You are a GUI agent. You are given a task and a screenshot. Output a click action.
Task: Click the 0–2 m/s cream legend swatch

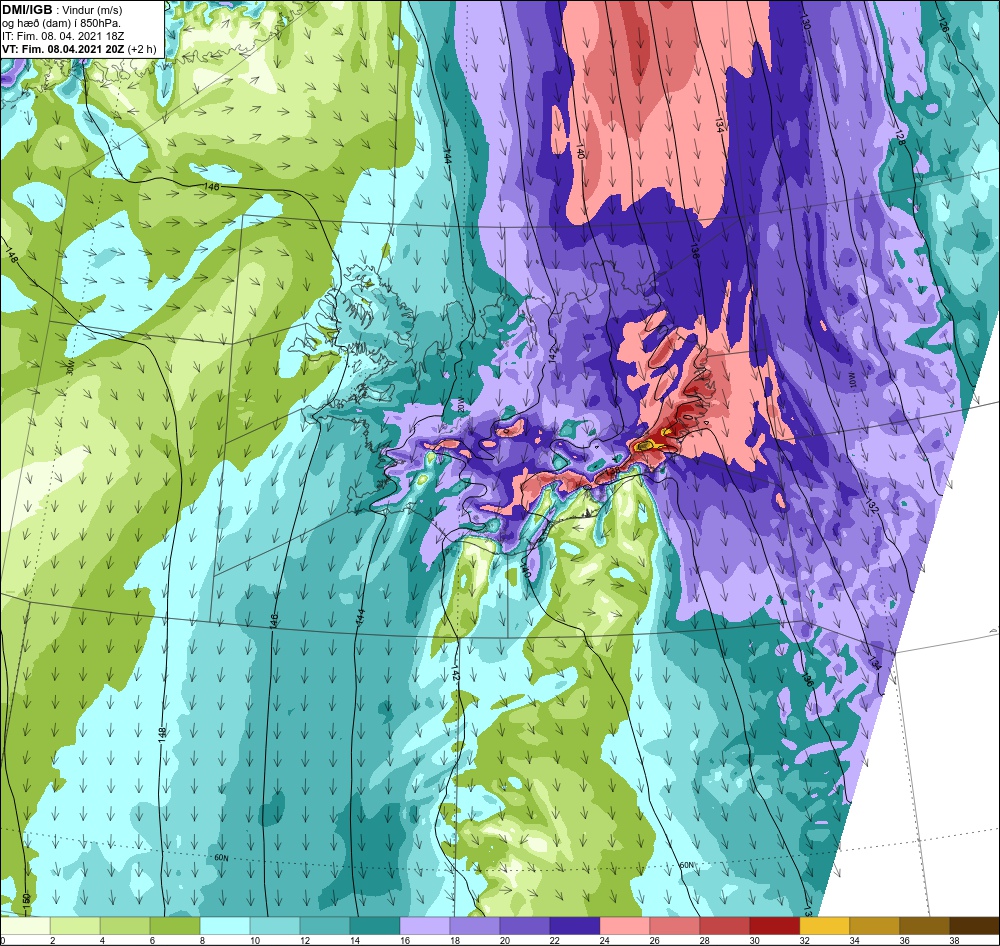click(x=26, y=926)
